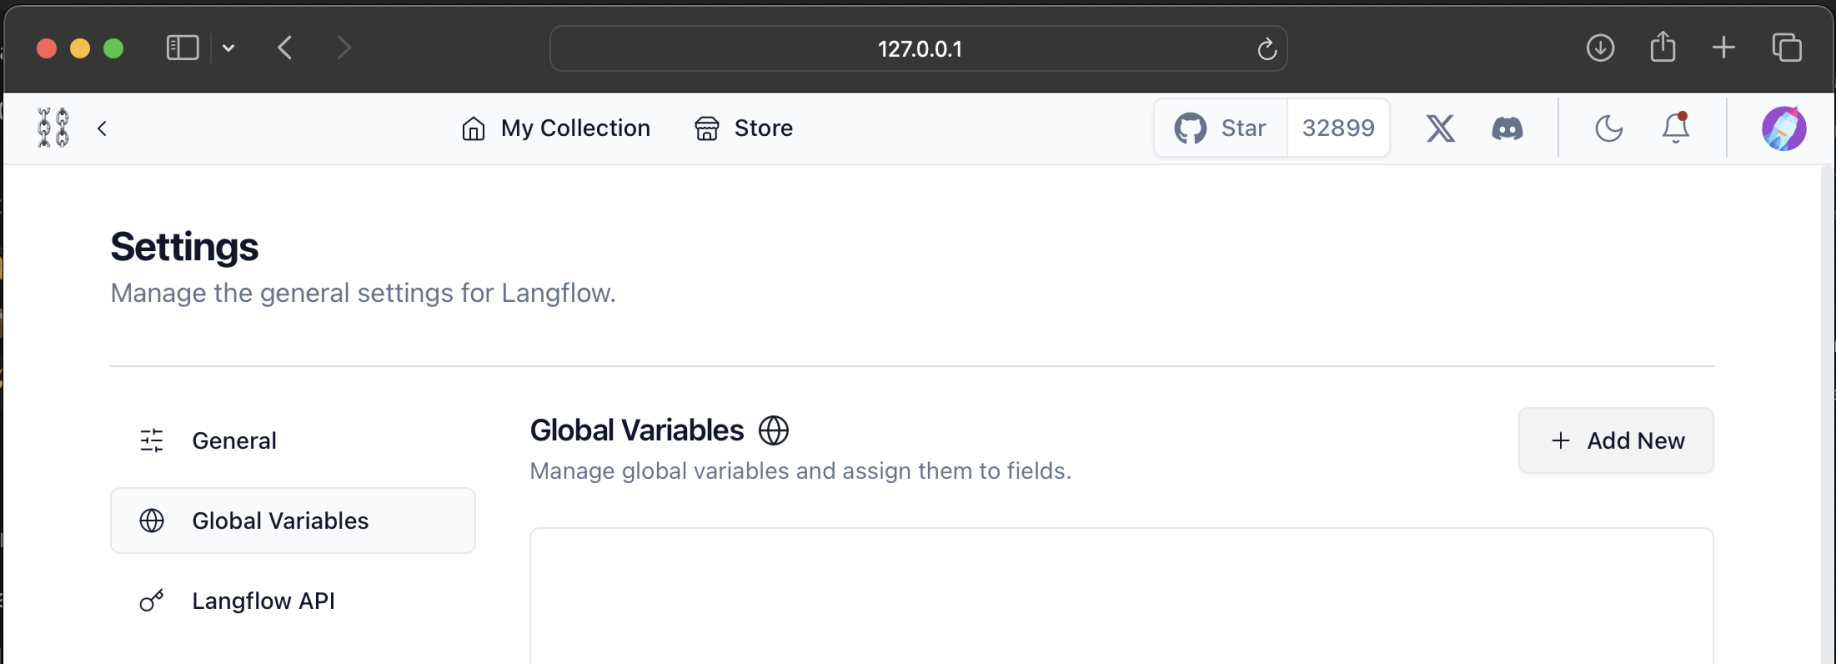Click the star count 32899

point(1338,128)
